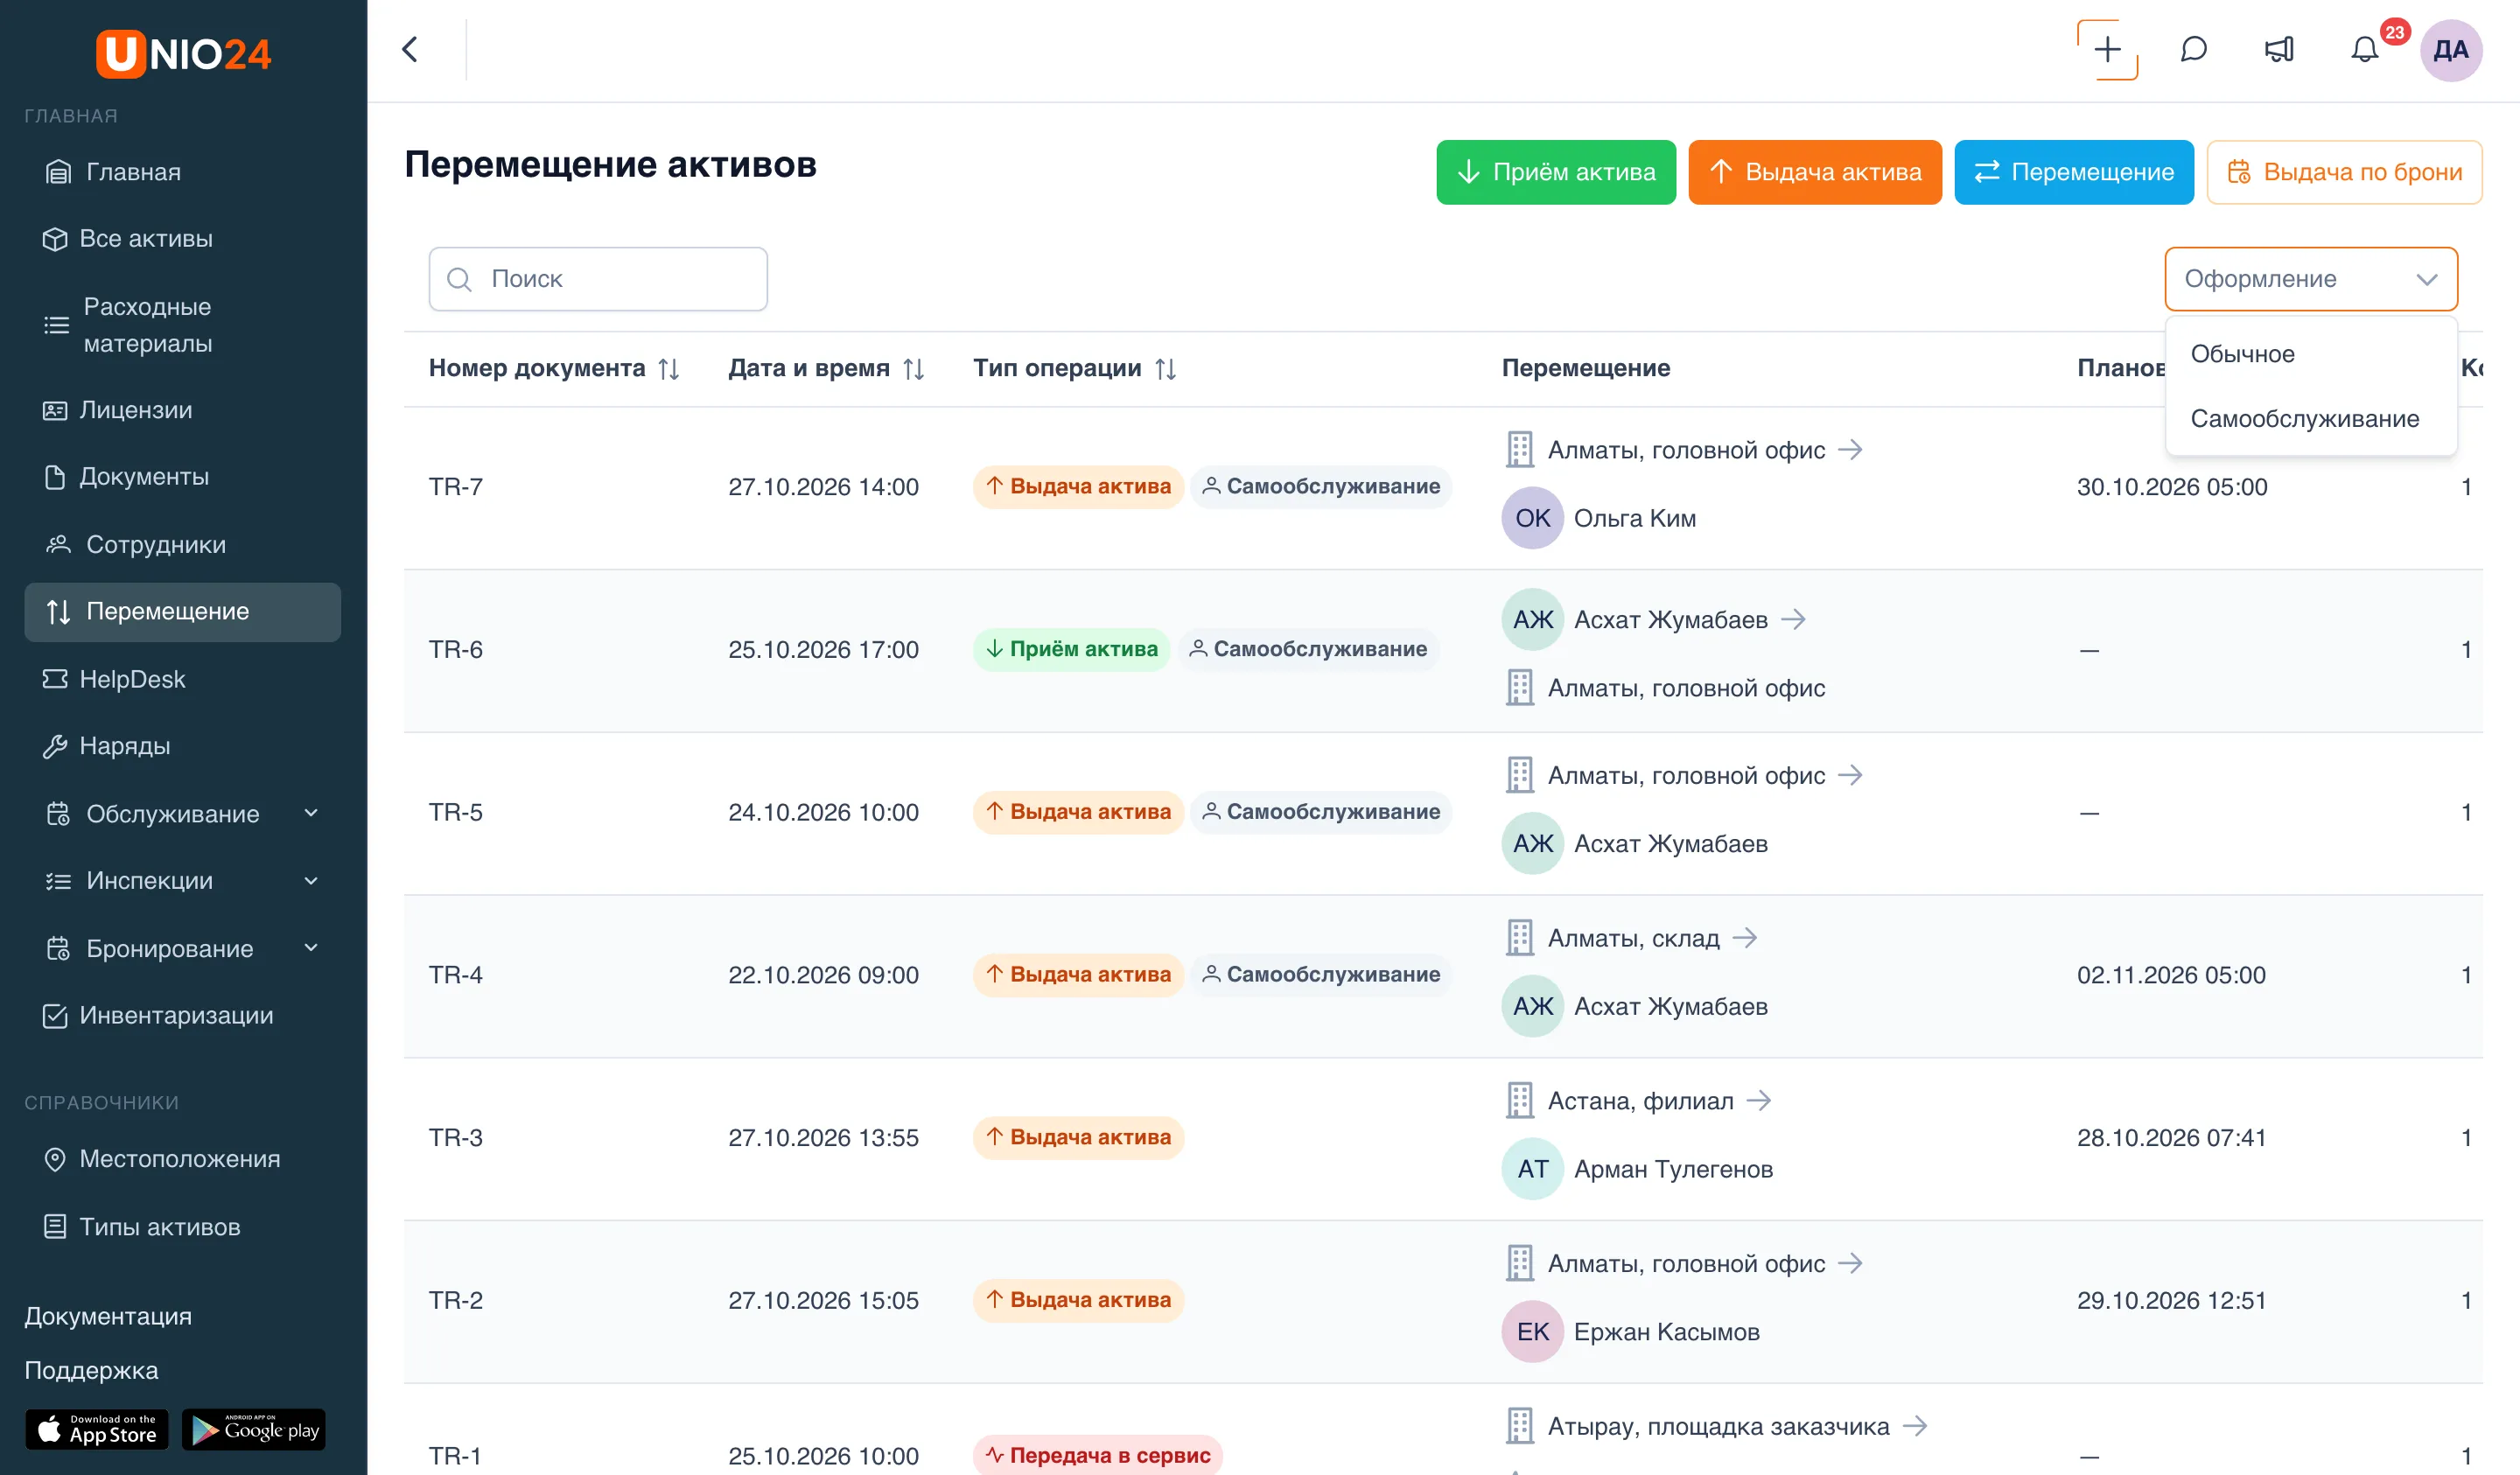Sort by Дата и время column arrows

[x=913, y=369]
